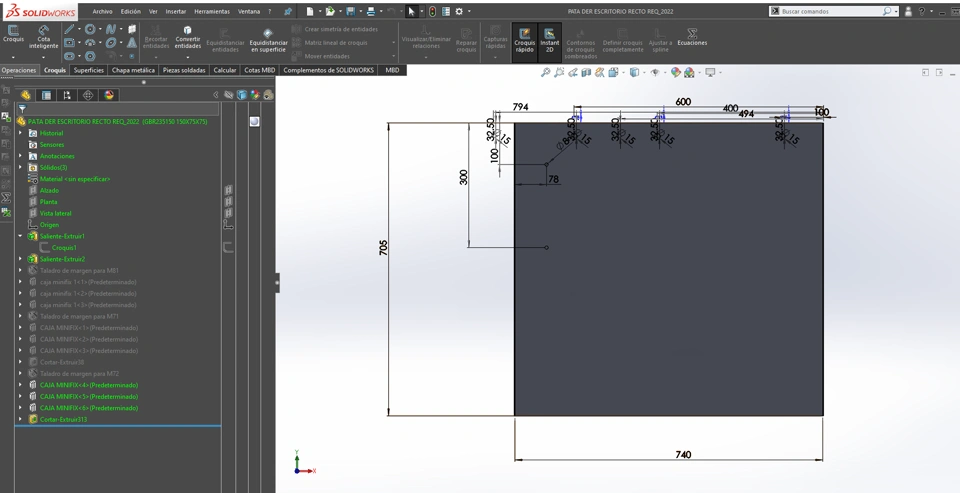The width and height of the screenshot is (960, 493).
Task: Click the Edit Appearance color sphere icon
Action: [675, 72]
